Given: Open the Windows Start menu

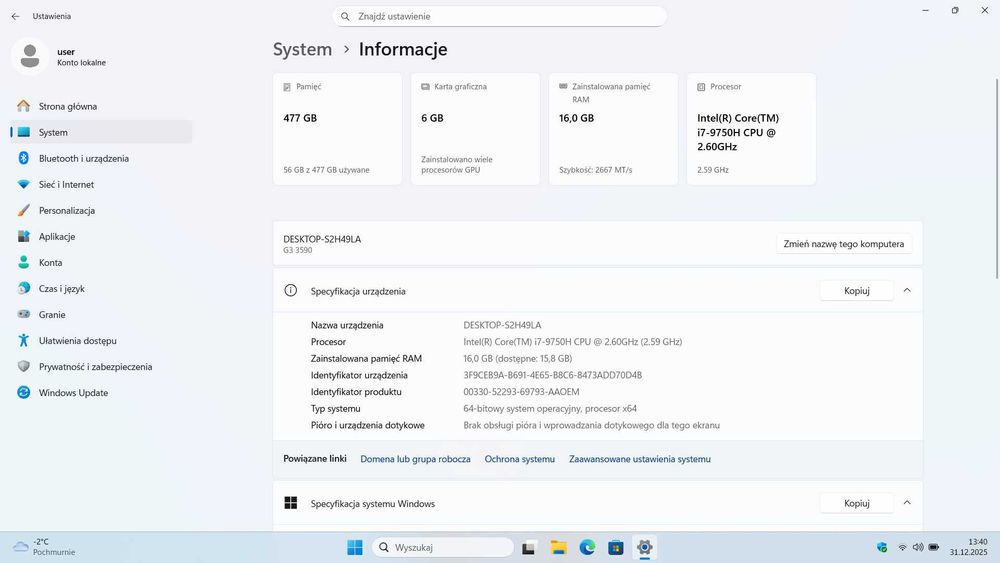Looking at the screenshot, I should tap(355, 547).
